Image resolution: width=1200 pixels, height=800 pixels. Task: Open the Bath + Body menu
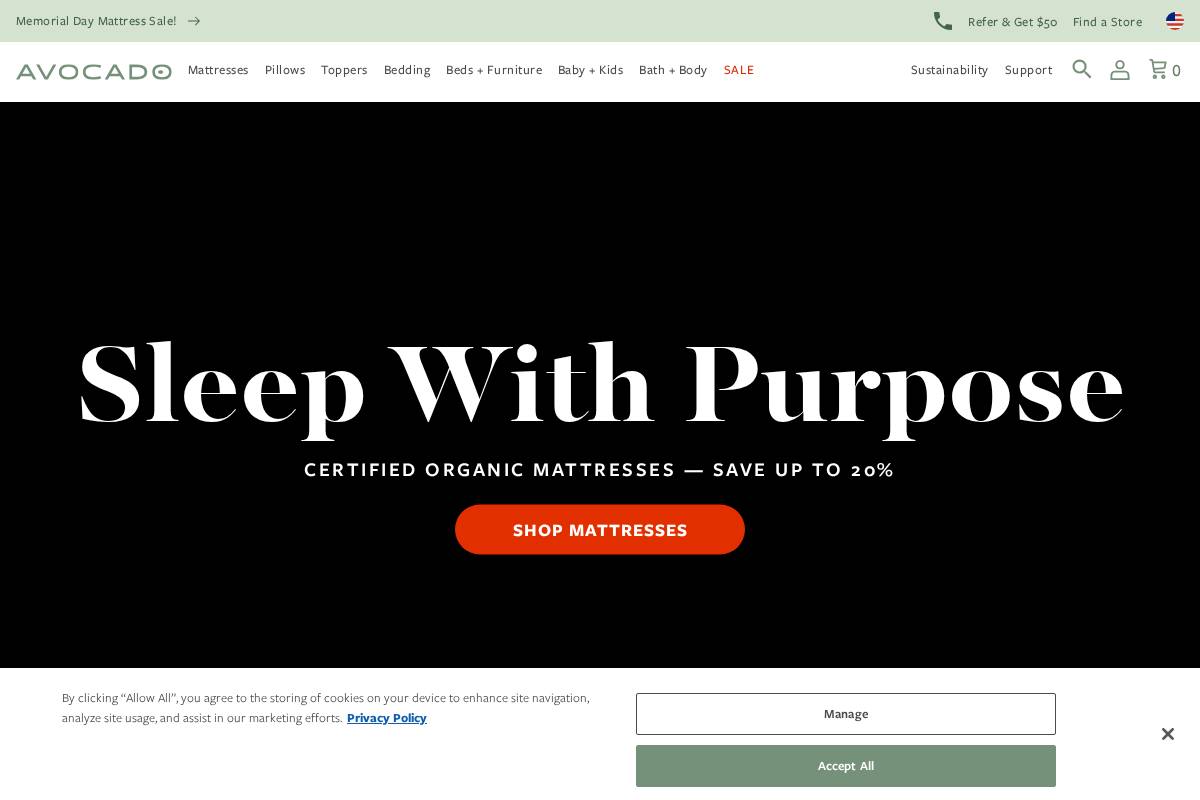pos(673,70)
